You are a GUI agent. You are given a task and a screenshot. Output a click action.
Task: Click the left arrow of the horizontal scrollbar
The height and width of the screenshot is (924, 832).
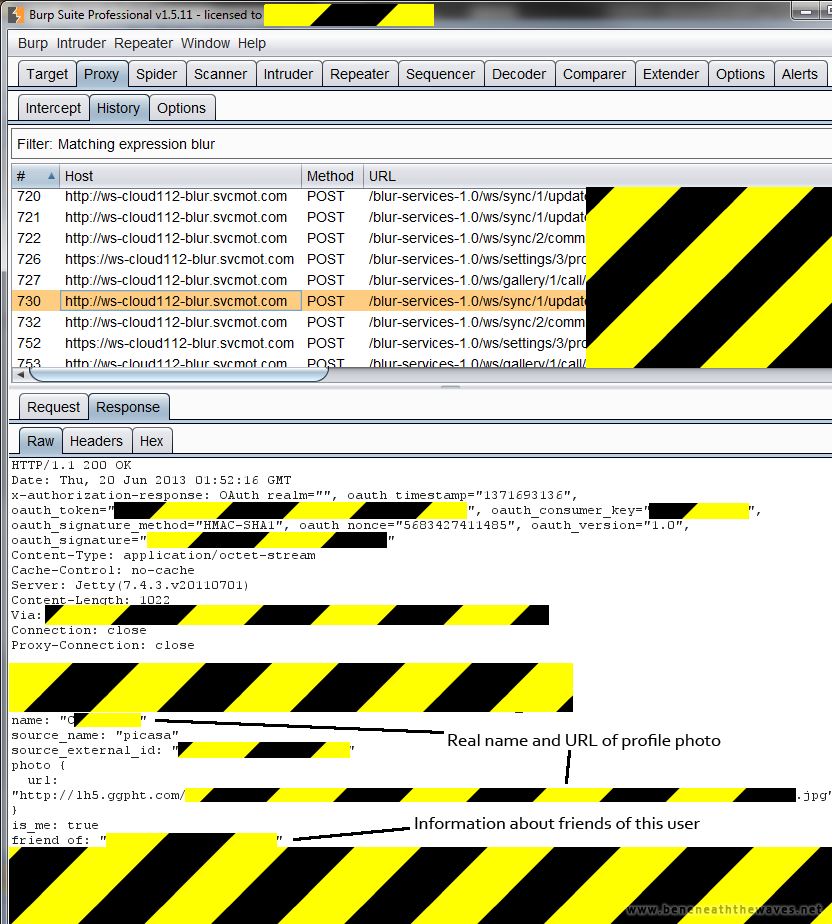pos(21,374)
